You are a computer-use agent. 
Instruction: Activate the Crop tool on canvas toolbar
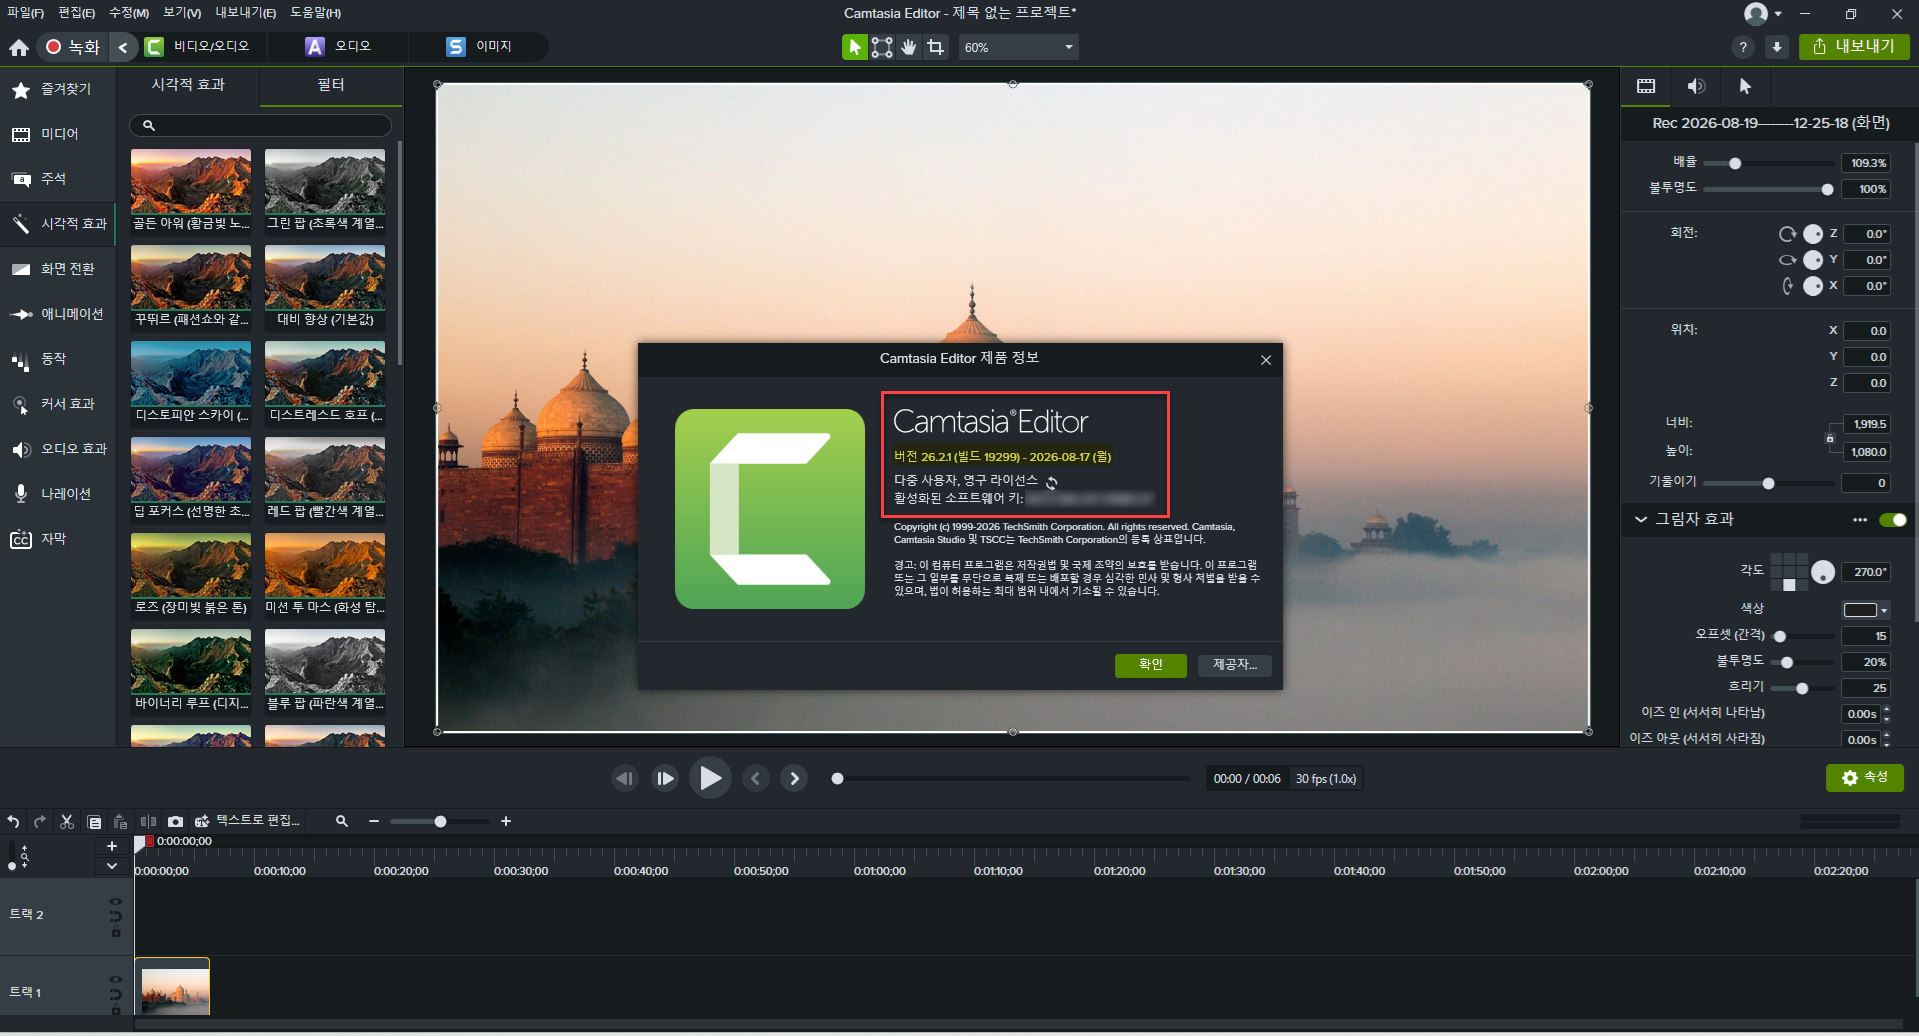[936, 47]
